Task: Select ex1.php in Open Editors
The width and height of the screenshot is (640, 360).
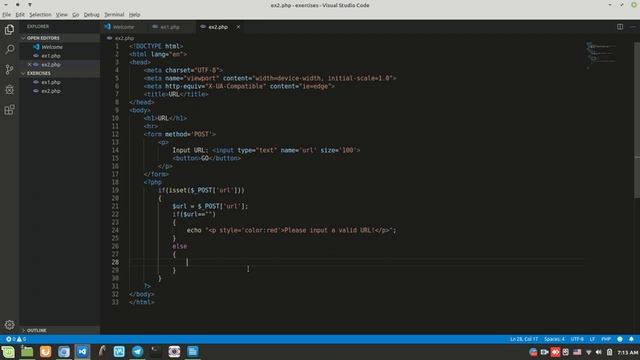Action: pos(60,56)
